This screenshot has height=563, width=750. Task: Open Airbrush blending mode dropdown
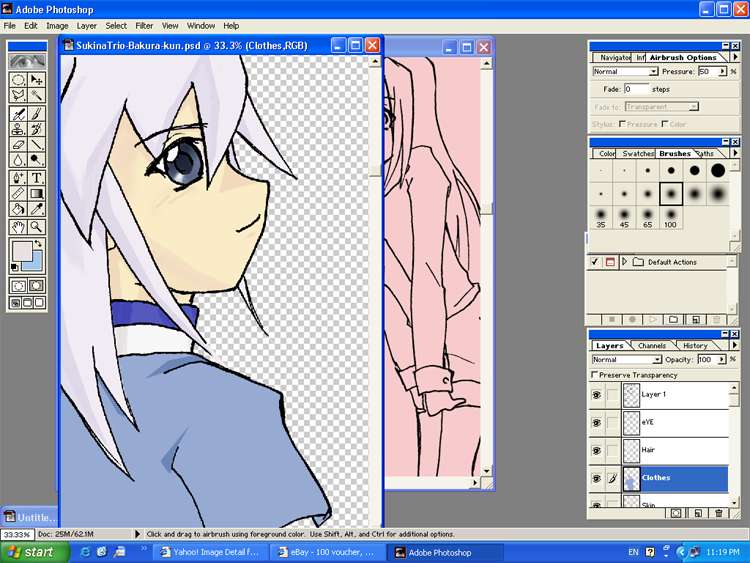(x=653, y=71)
